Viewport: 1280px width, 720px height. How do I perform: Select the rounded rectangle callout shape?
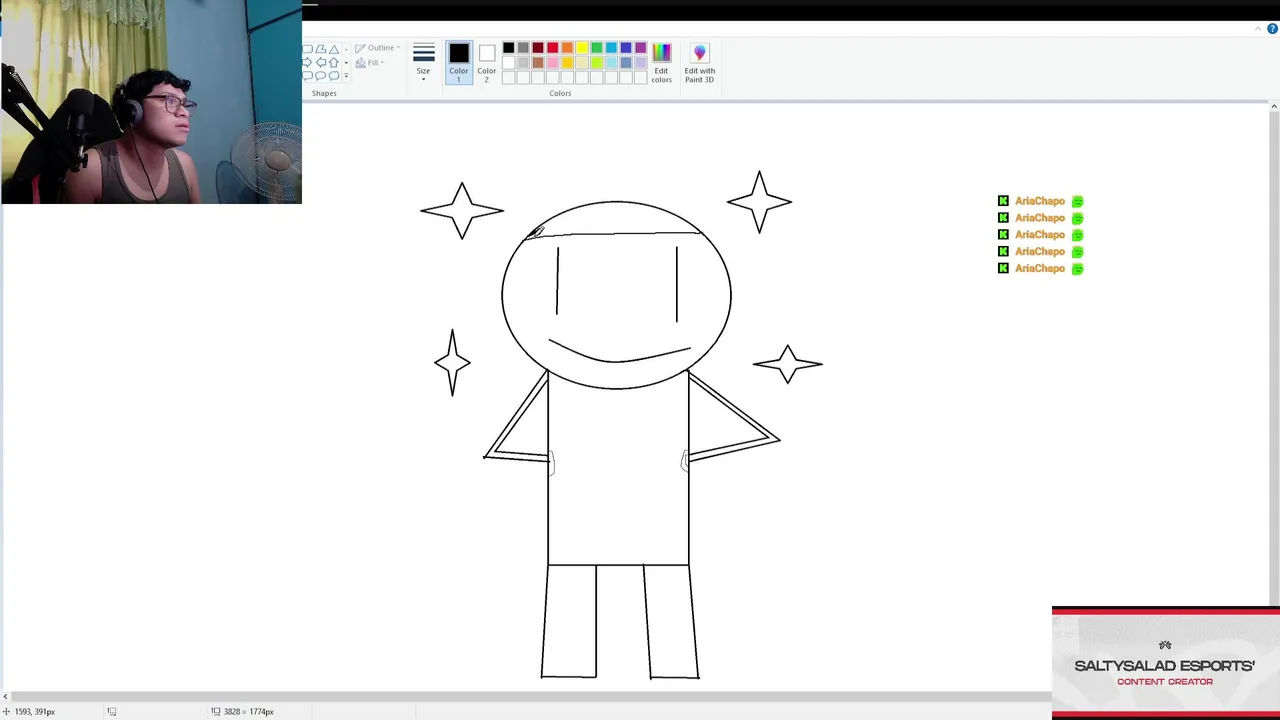pos(307,76)
